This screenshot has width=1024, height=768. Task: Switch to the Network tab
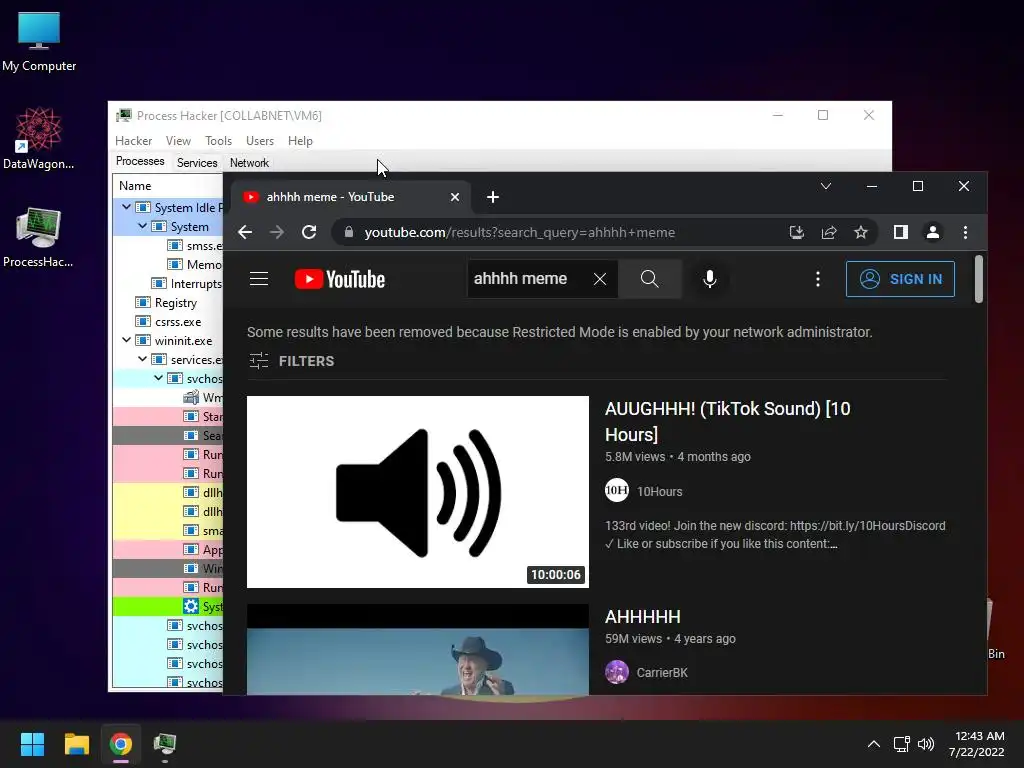(x=249, y=163)
